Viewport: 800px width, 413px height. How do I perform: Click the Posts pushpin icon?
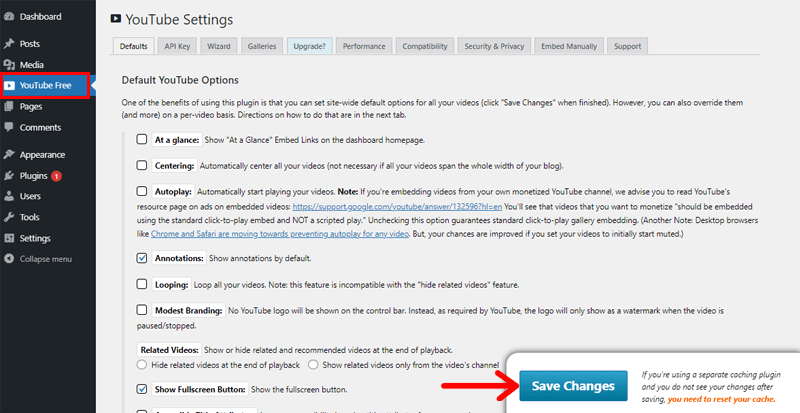[9, 43]
